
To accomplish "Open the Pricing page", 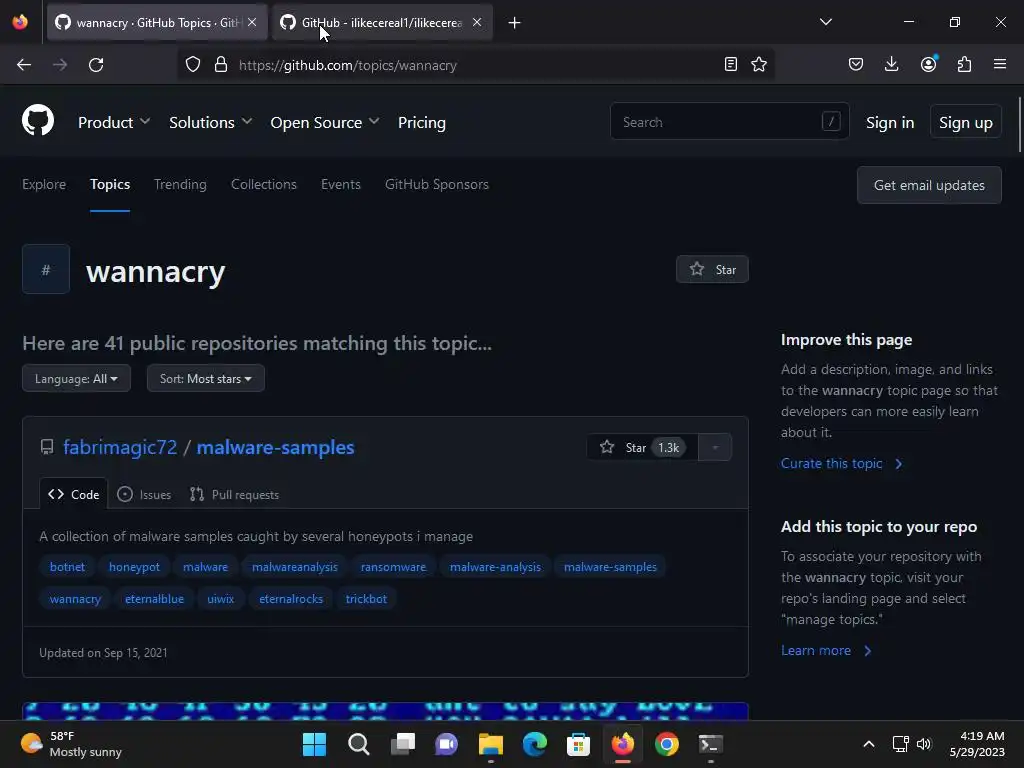I will (x=422, y=122).
